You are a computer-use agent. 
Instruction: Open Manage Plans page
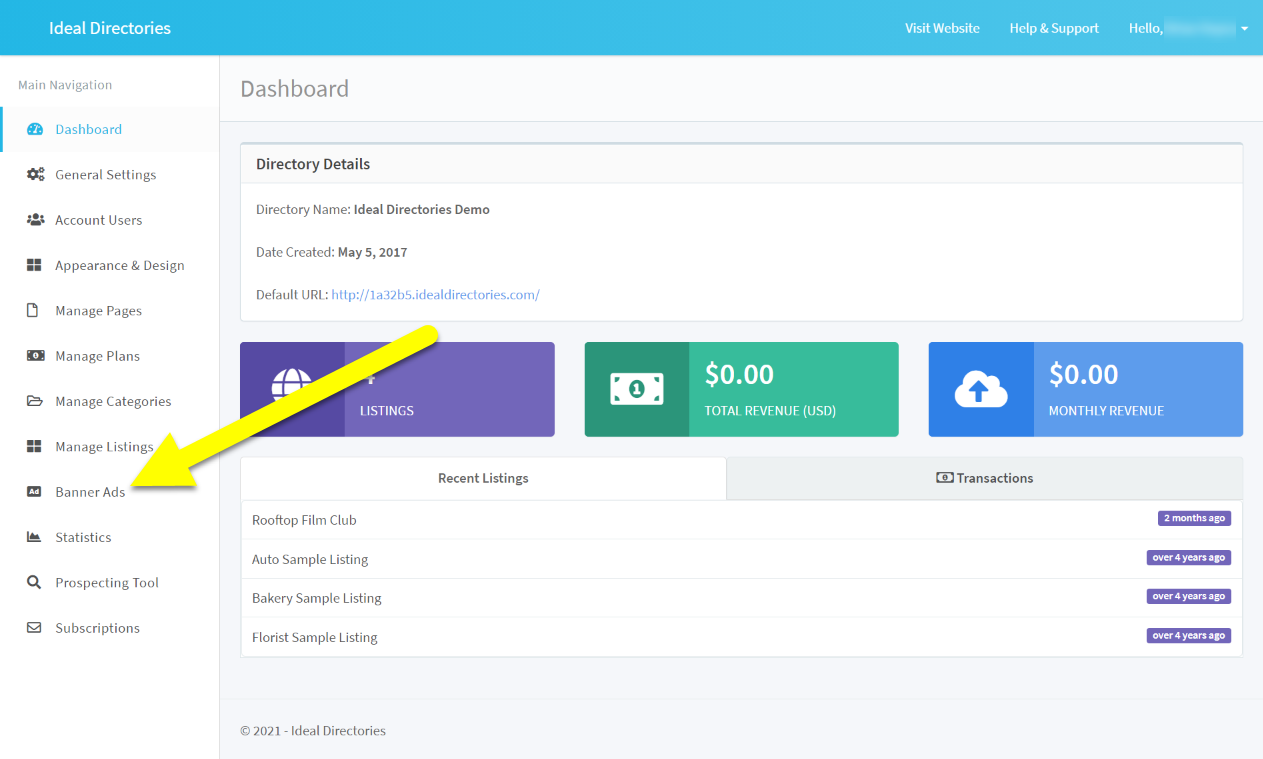pos(110,355)
